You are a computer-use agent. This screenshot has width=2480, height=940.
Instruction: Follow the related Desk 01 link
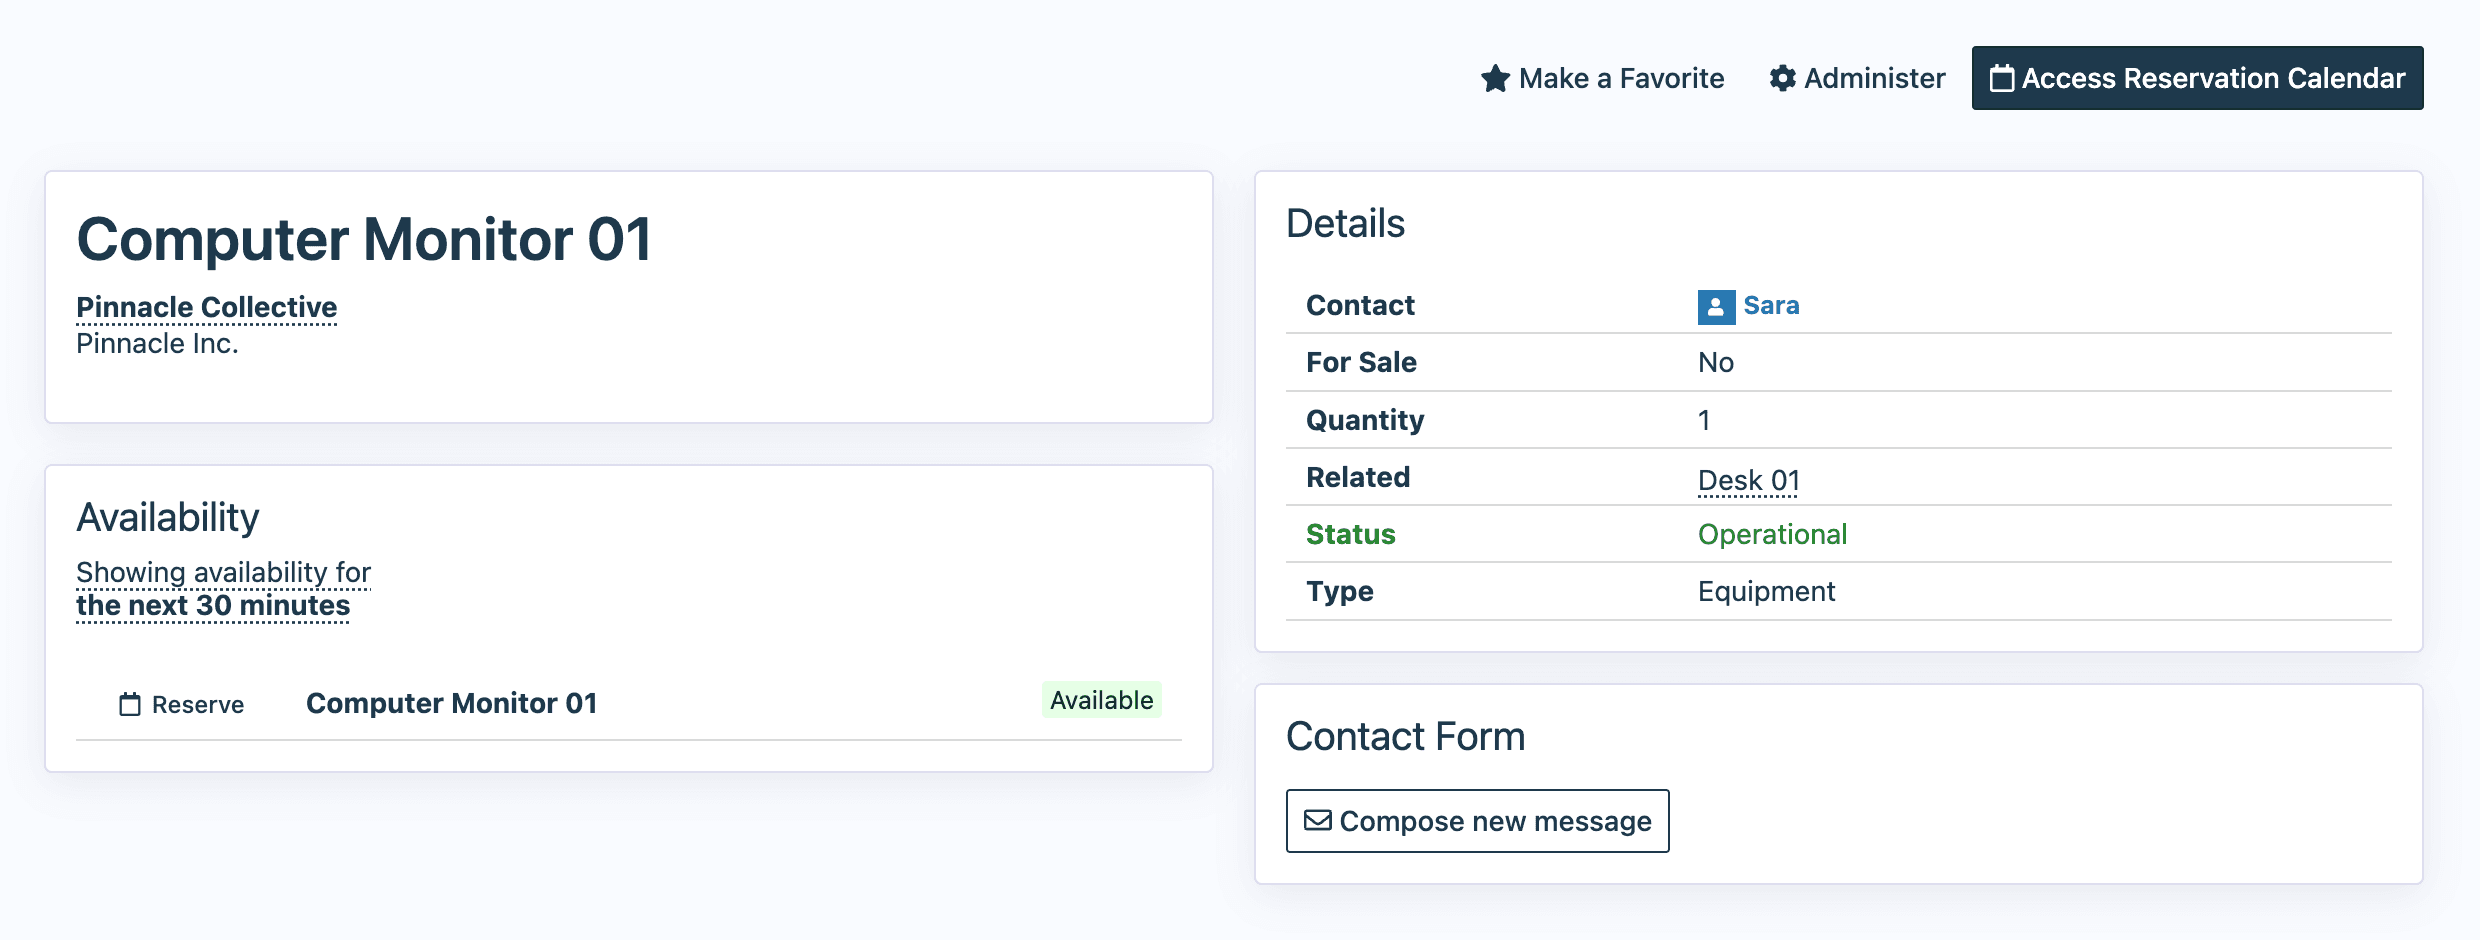pos(1748,481)
